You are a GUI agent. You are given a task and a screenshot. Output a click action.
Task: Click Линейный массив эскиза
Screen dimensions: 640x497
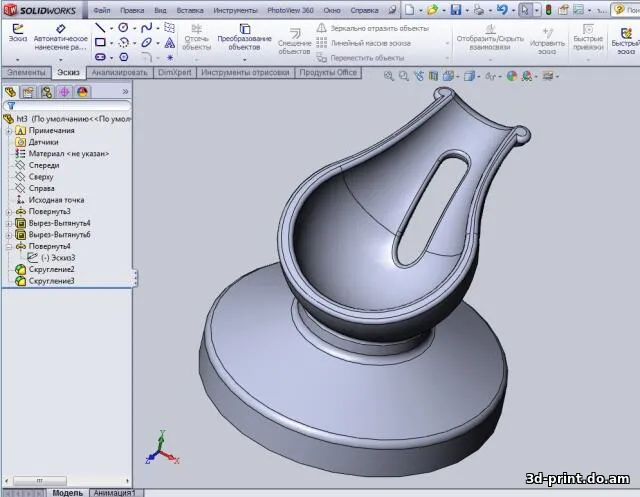tap(364, 43)
